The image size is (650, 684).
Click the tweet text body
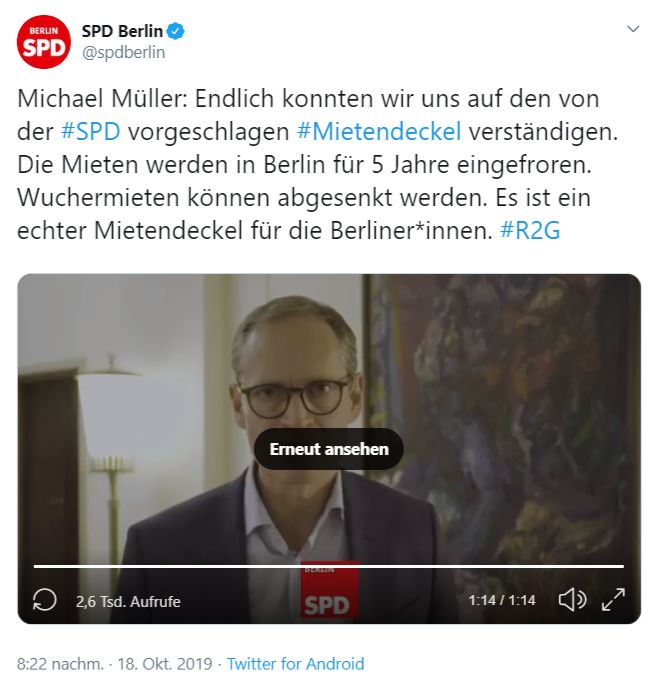click(318, 164)
